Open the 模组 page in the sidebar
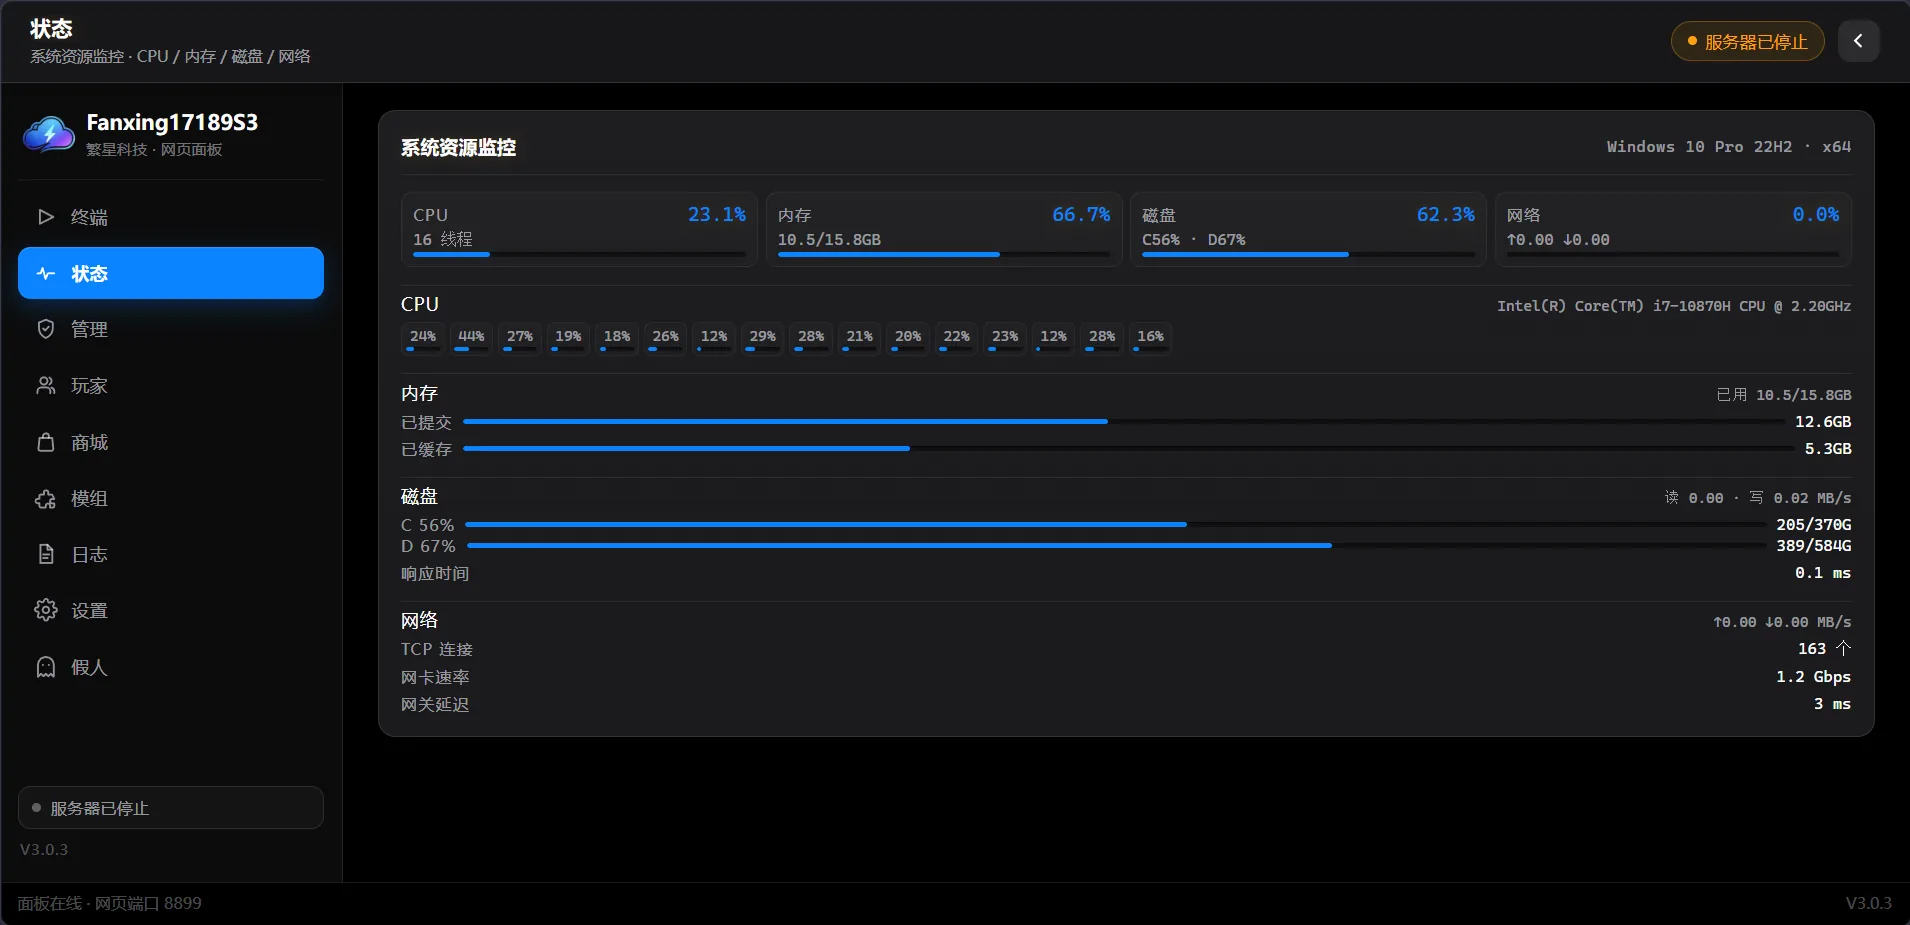Image resolution: width=1910 pixels, height=925 pixels. (x=171, y=498)
